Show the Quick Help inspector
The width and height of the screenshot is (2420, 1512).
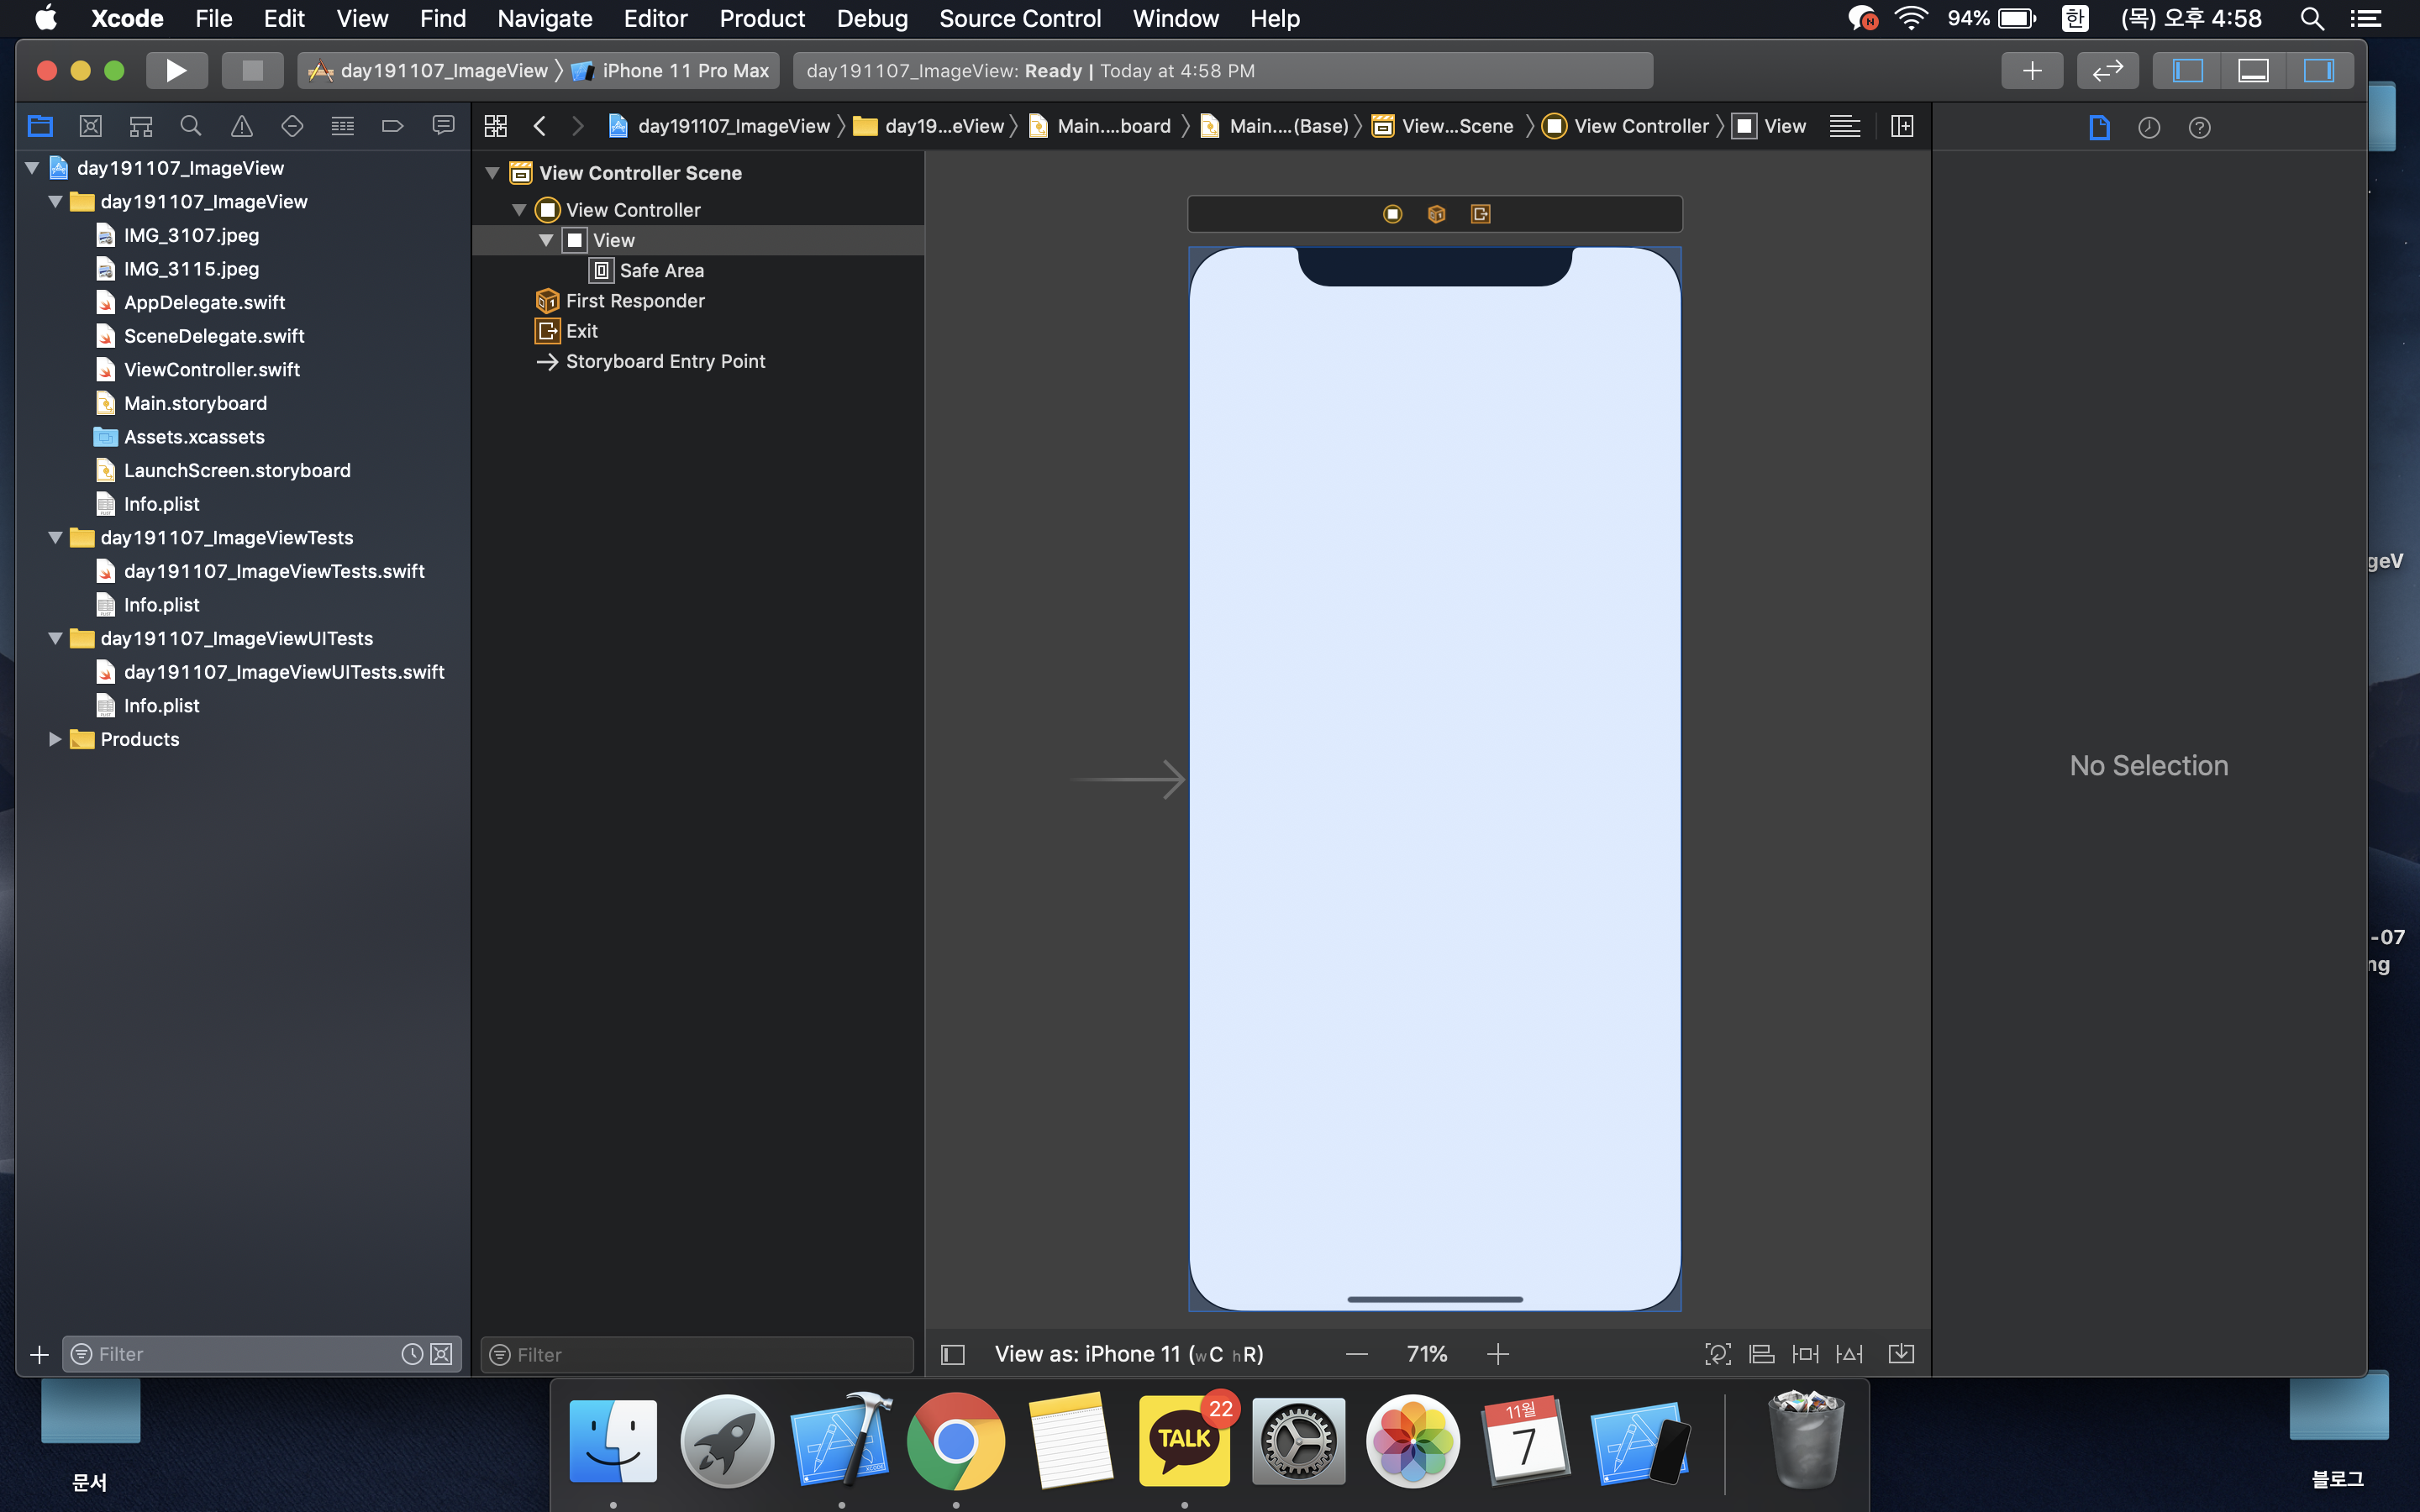pyautogui.click(x=2198, y=127)
